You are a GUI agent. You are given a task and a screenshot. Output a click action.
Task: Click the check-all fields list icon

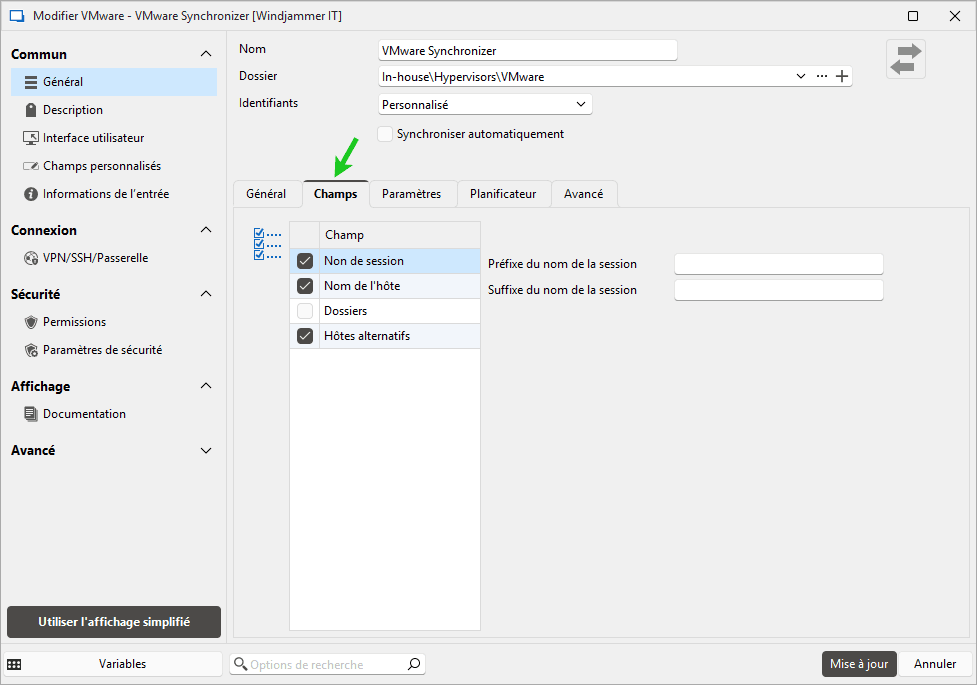tap(267, 244)
